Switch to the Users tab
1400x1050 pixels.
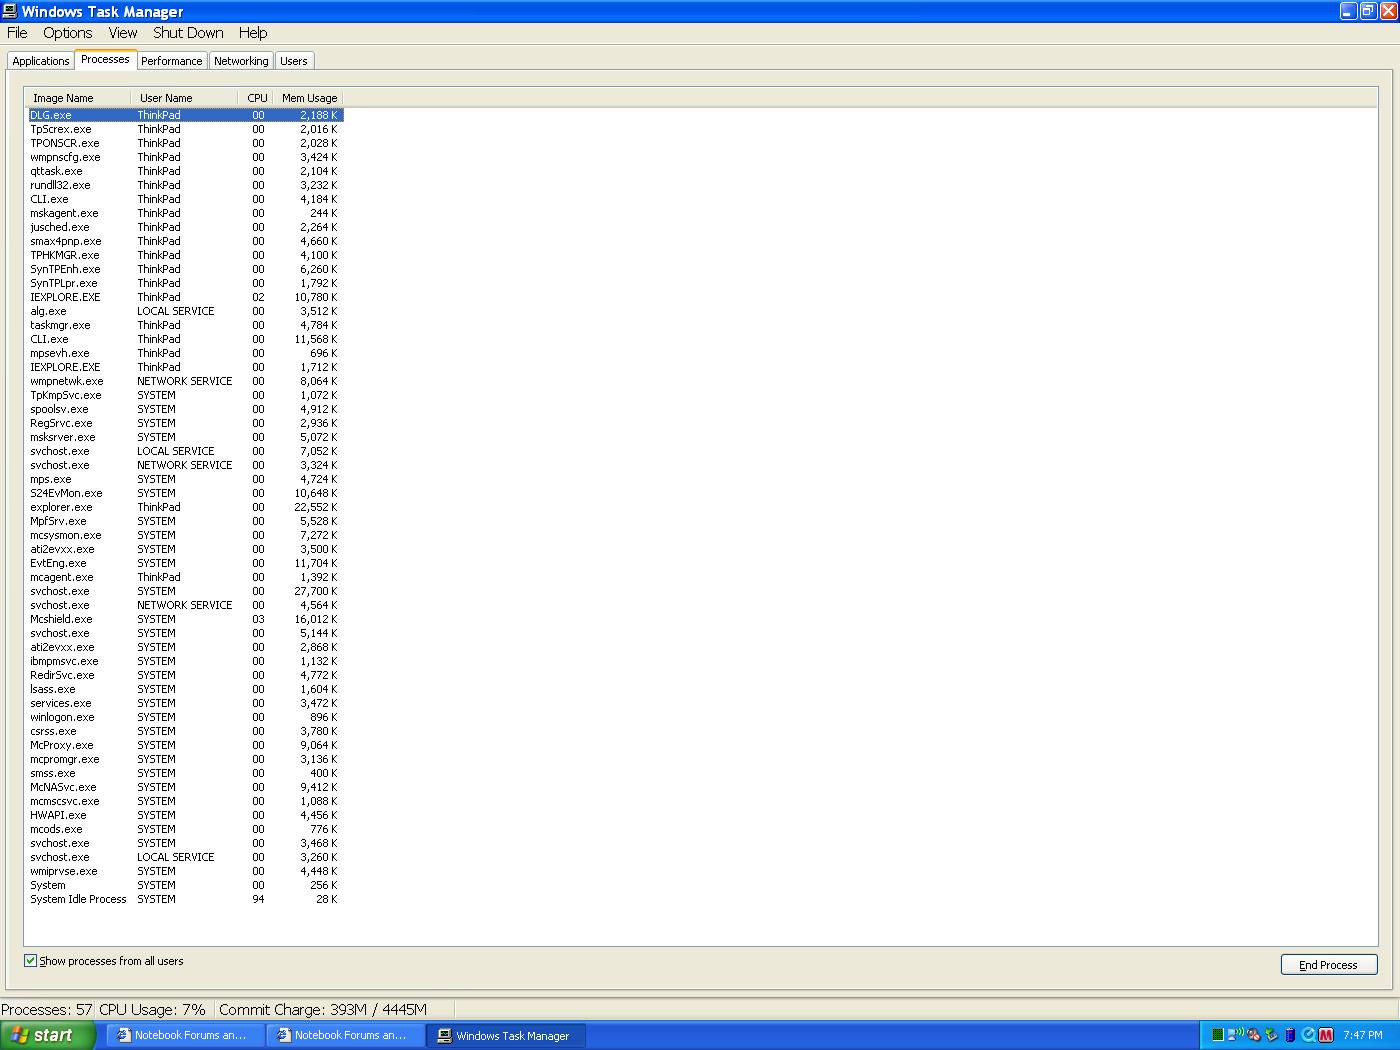click(294, 61)
